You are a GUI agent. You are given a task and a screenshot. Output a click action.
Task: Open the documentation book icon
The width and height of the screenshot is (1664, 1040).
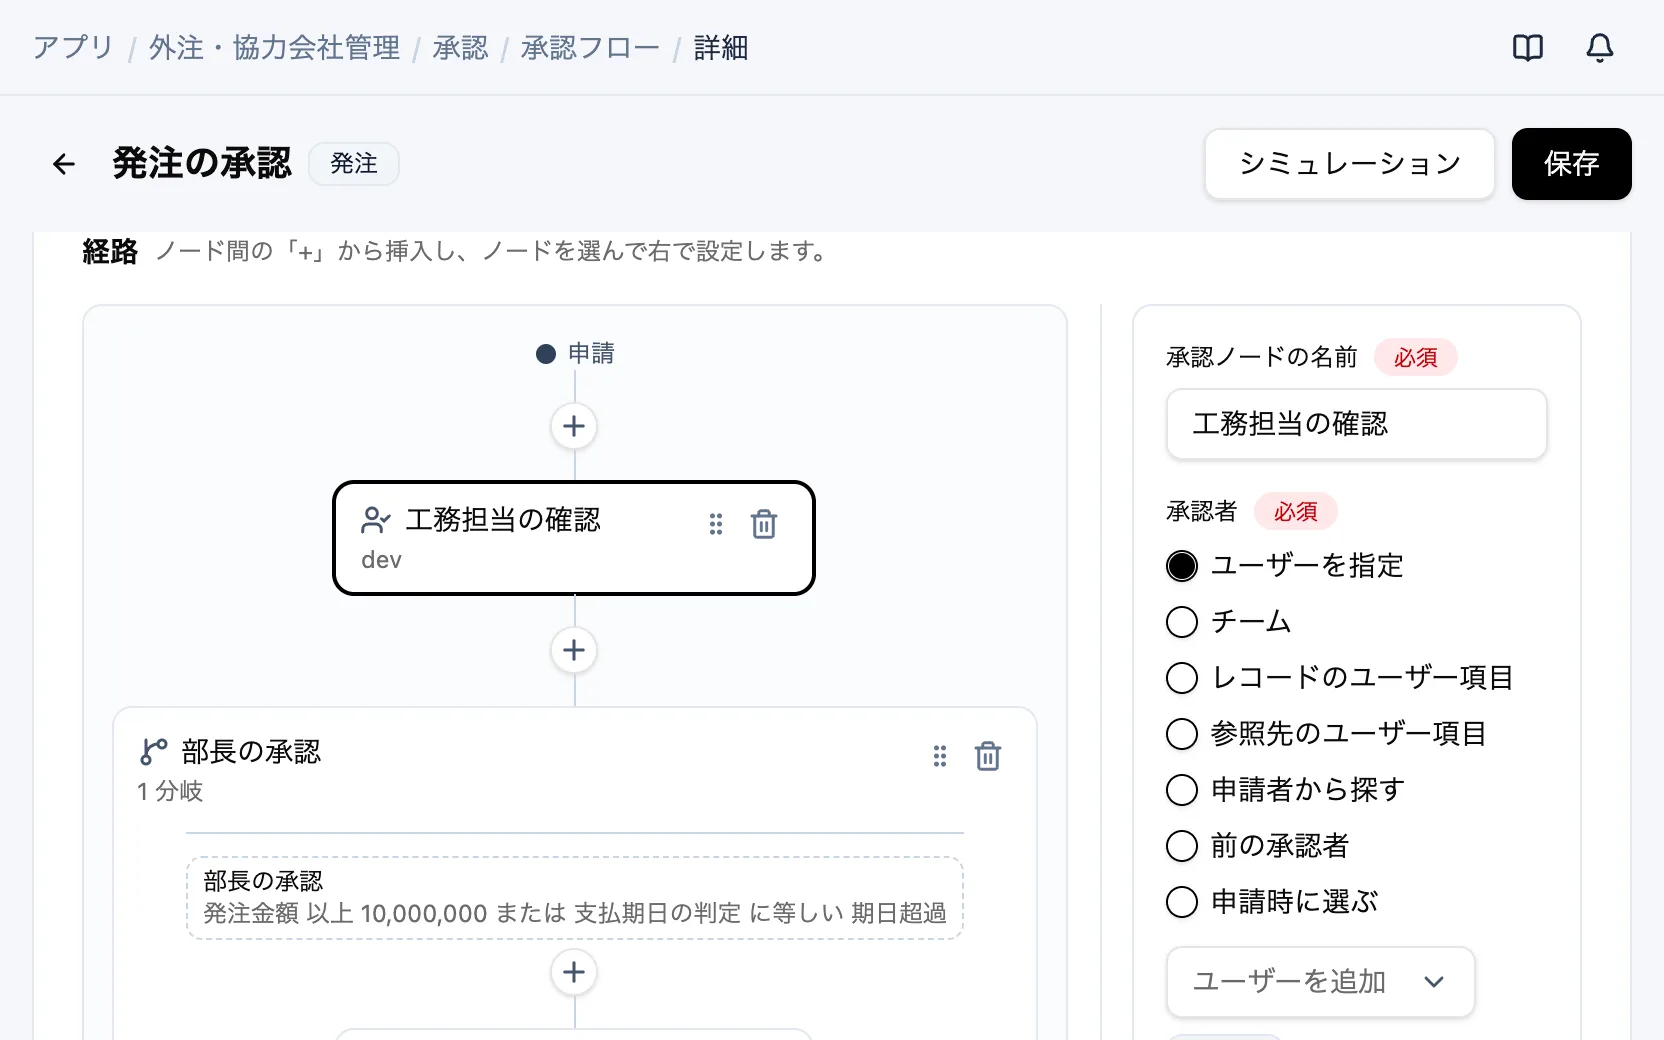click(x=1528, y=48)
